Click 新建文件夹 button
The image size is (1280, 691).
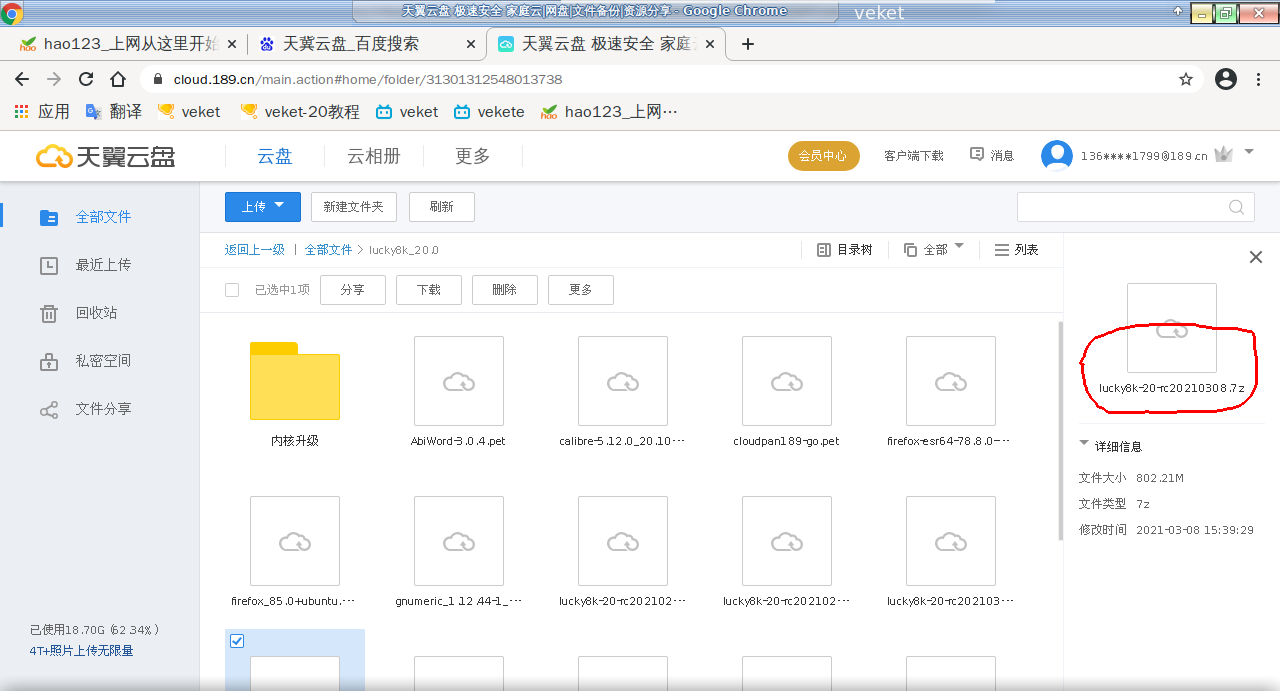(354, 207)
